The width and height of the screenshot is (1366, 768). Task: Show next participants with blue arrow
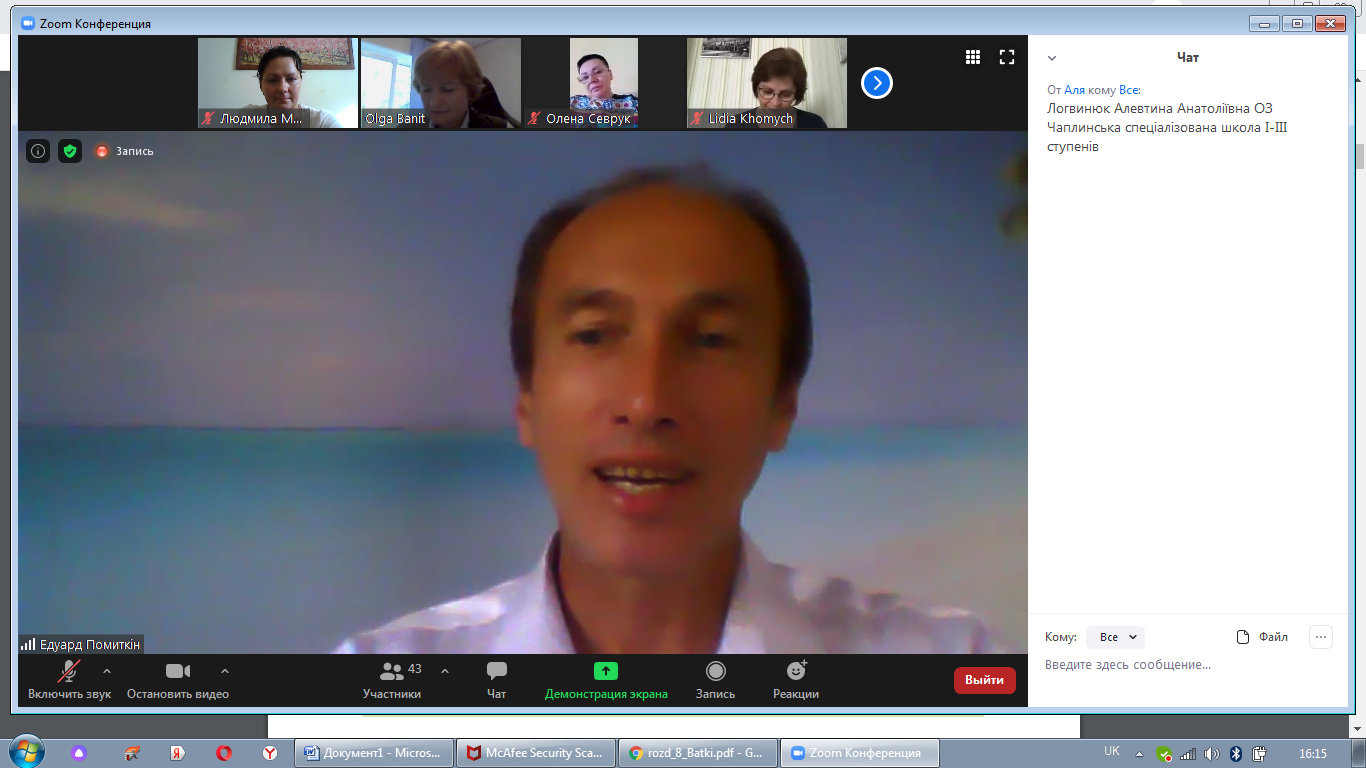(x=877, y=83)
